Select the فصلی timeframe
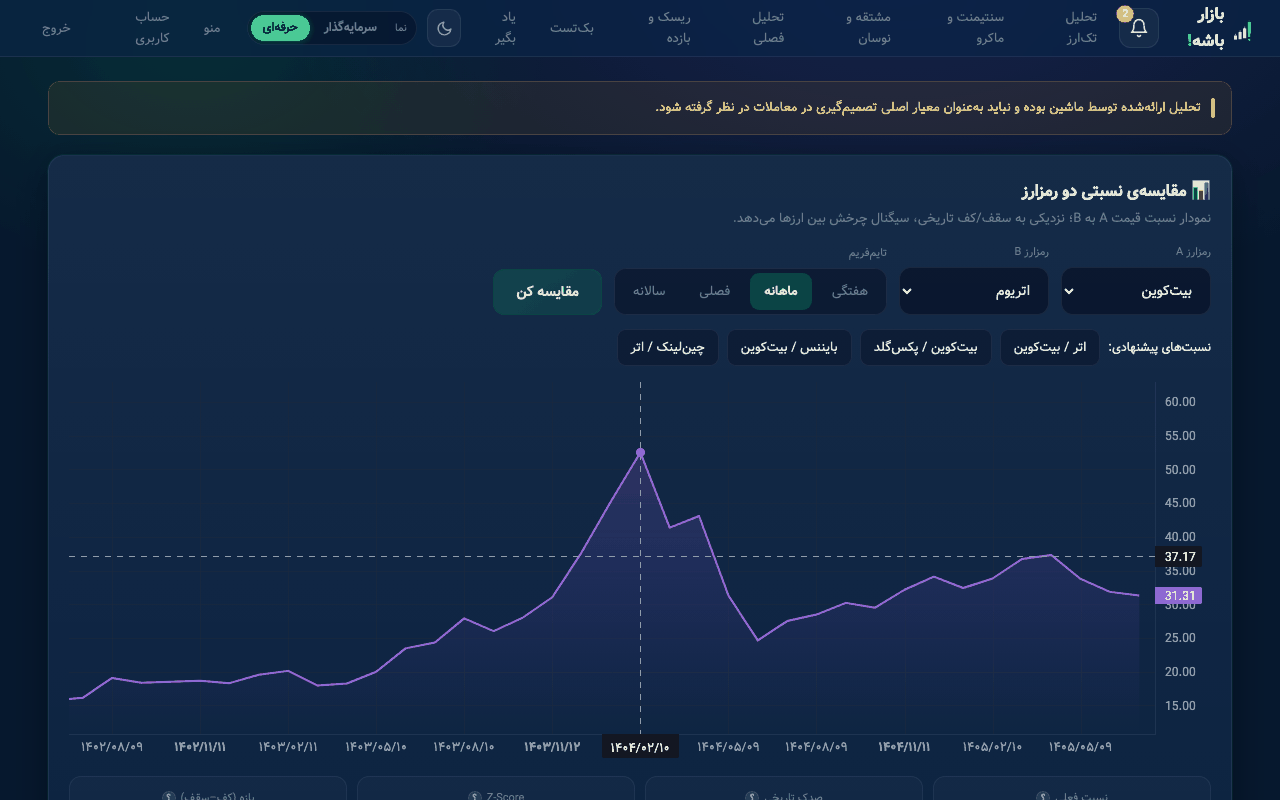Screen dimensions: 1280x800 coord(714,291)
